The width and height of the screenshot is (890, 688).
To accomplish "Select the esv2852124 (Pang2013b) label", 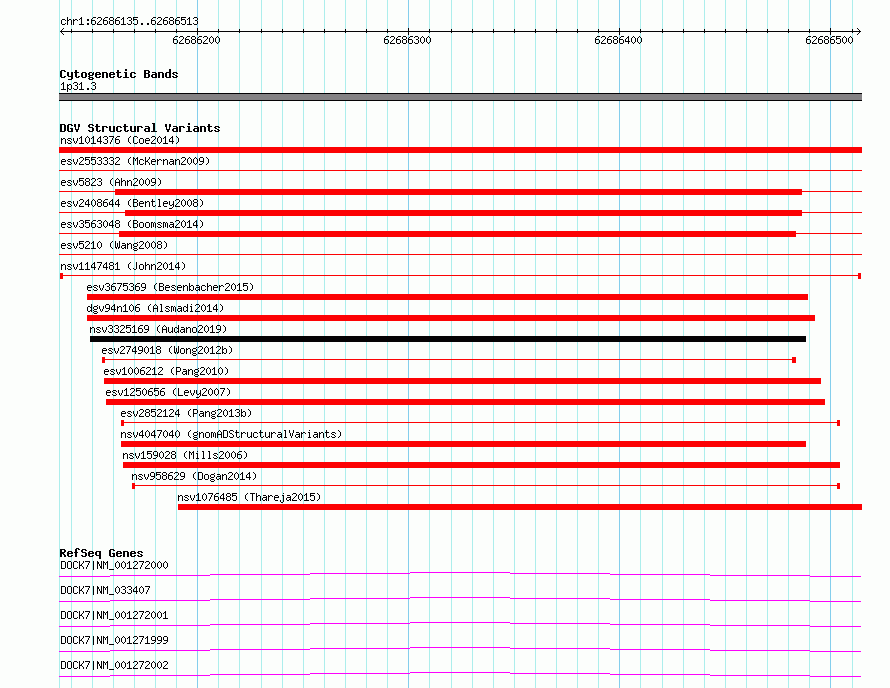I will [186, 413].
